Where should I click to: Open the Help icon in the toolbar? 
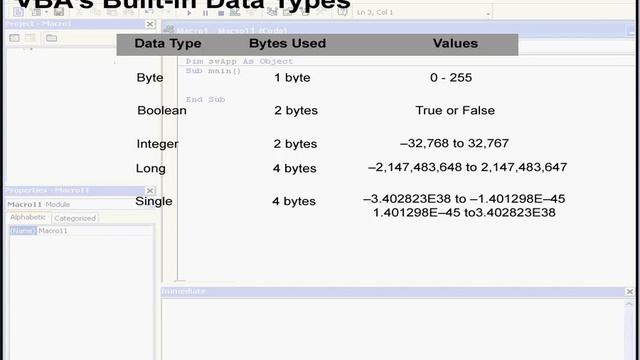[342, 12]
